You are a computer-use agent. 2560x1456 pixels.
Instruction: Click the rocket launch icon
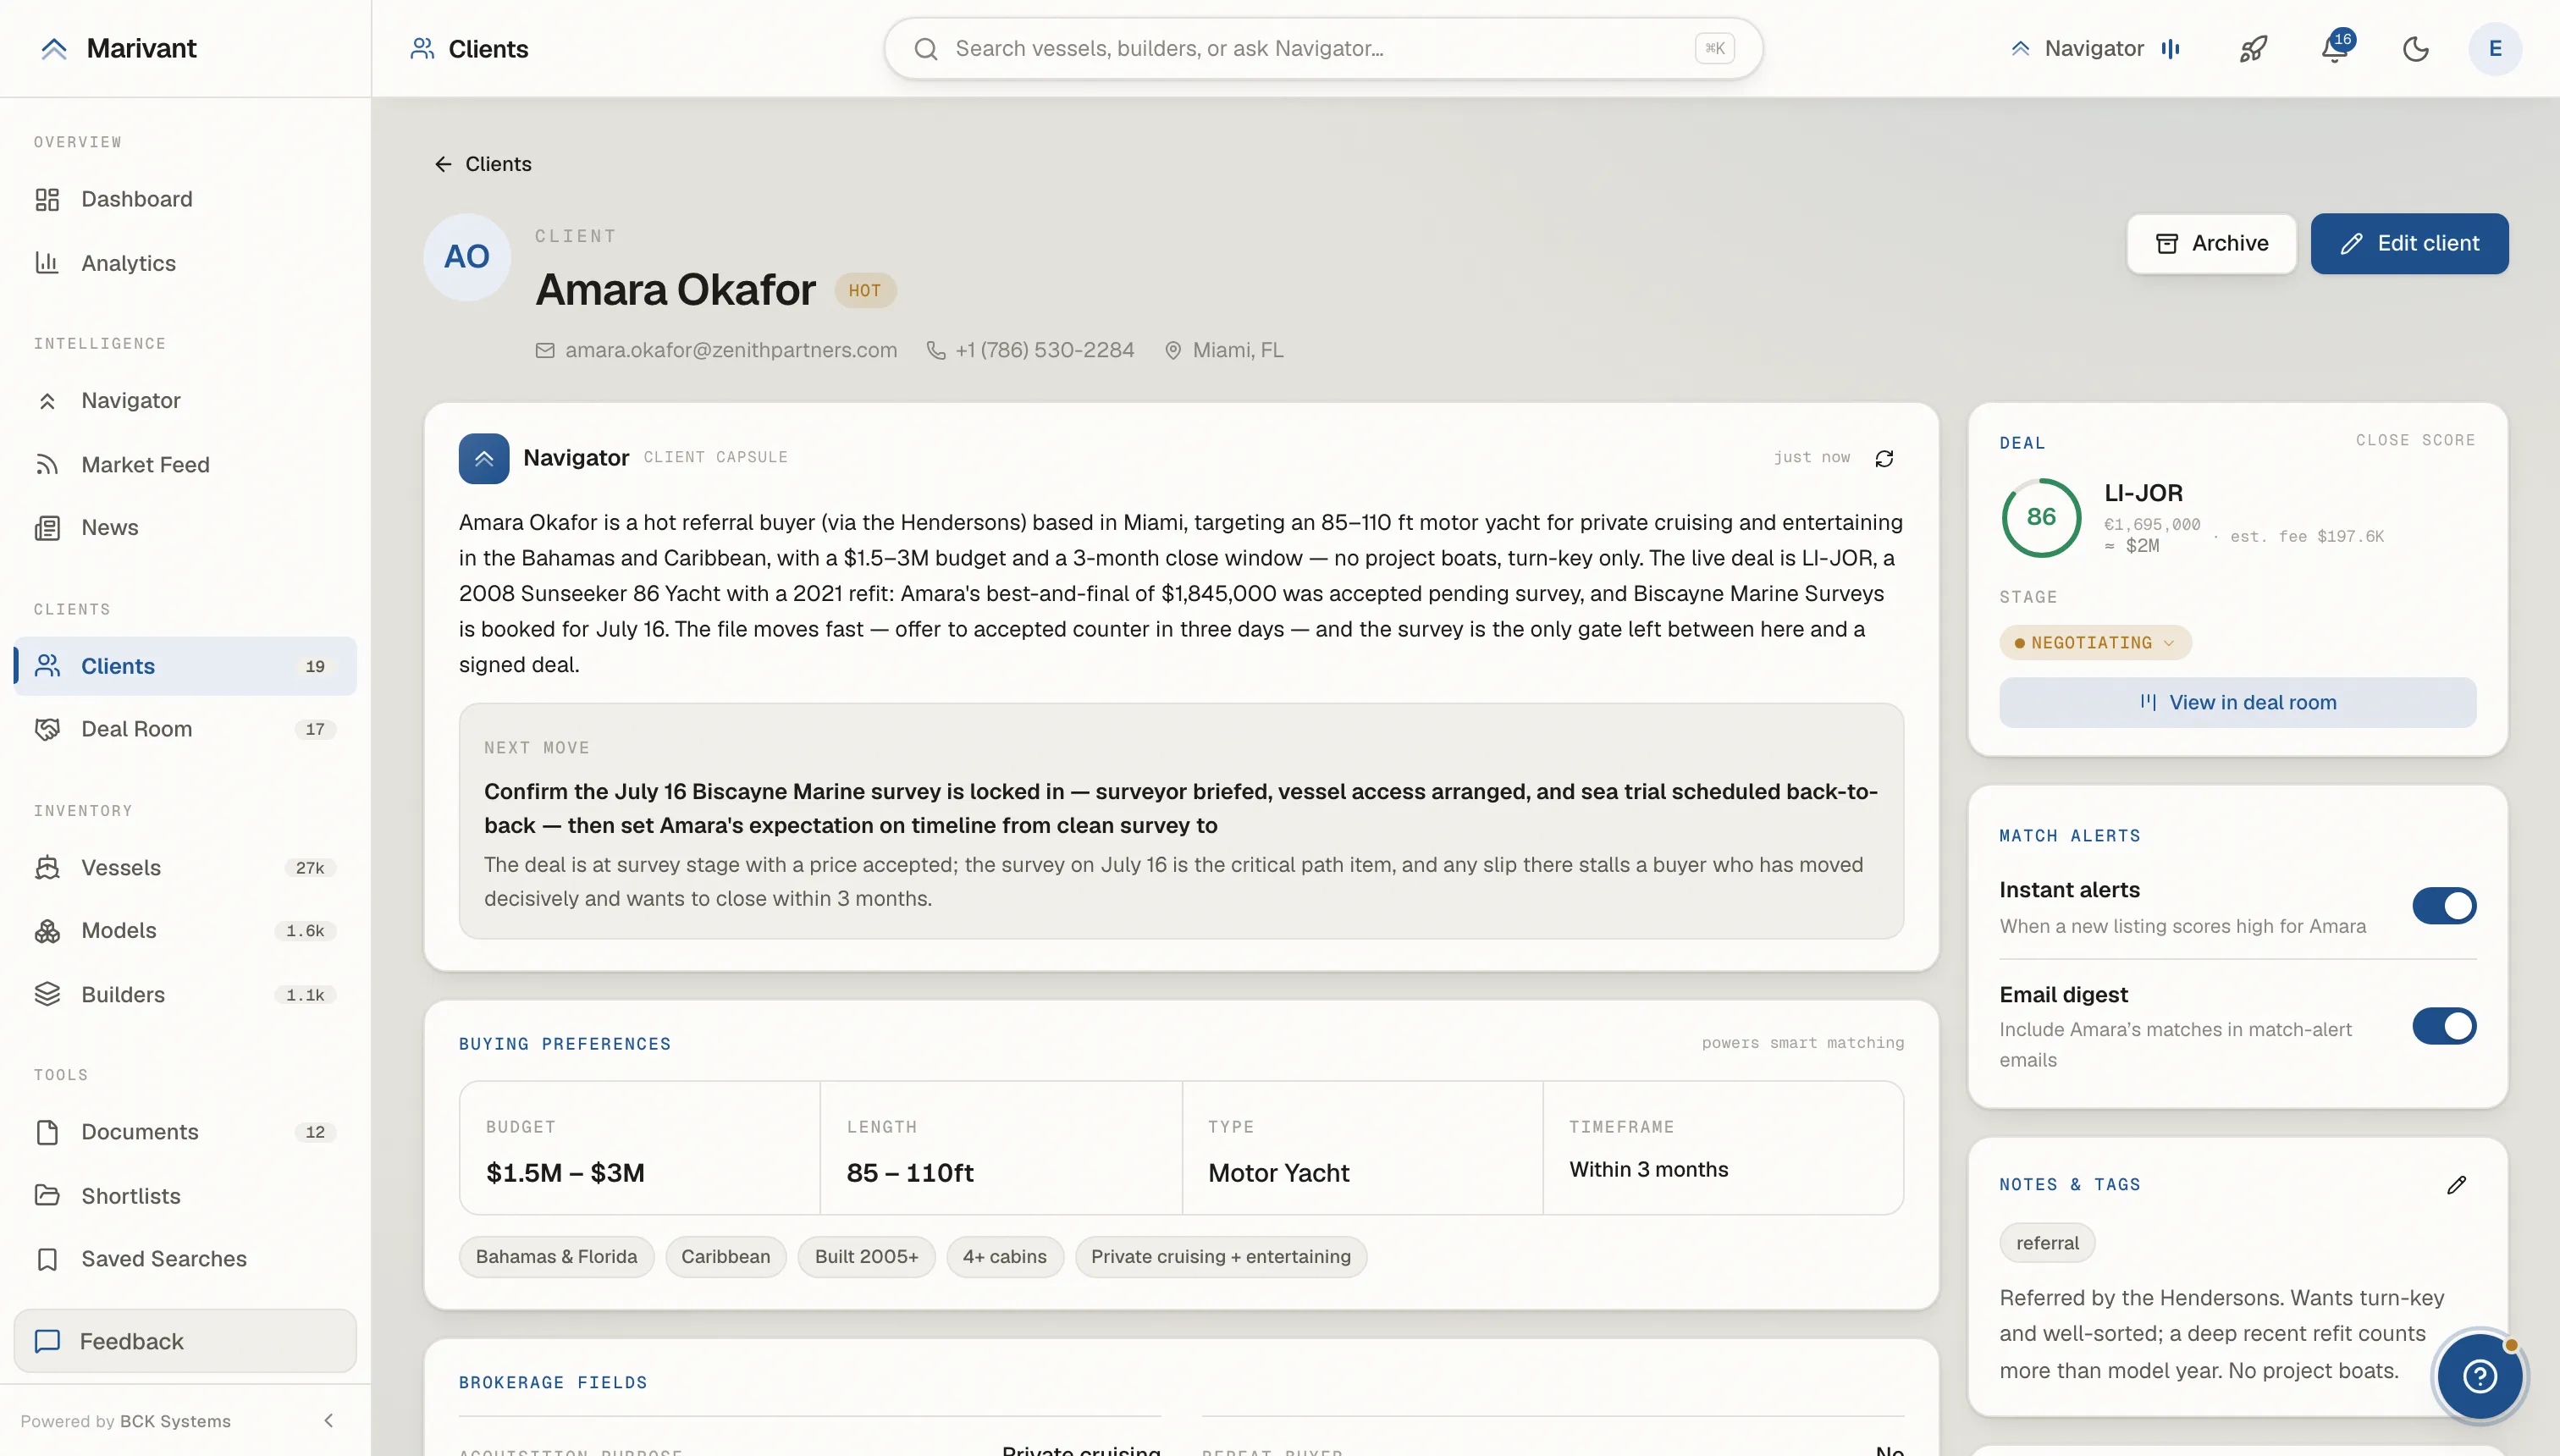(x=2253, y=48)
